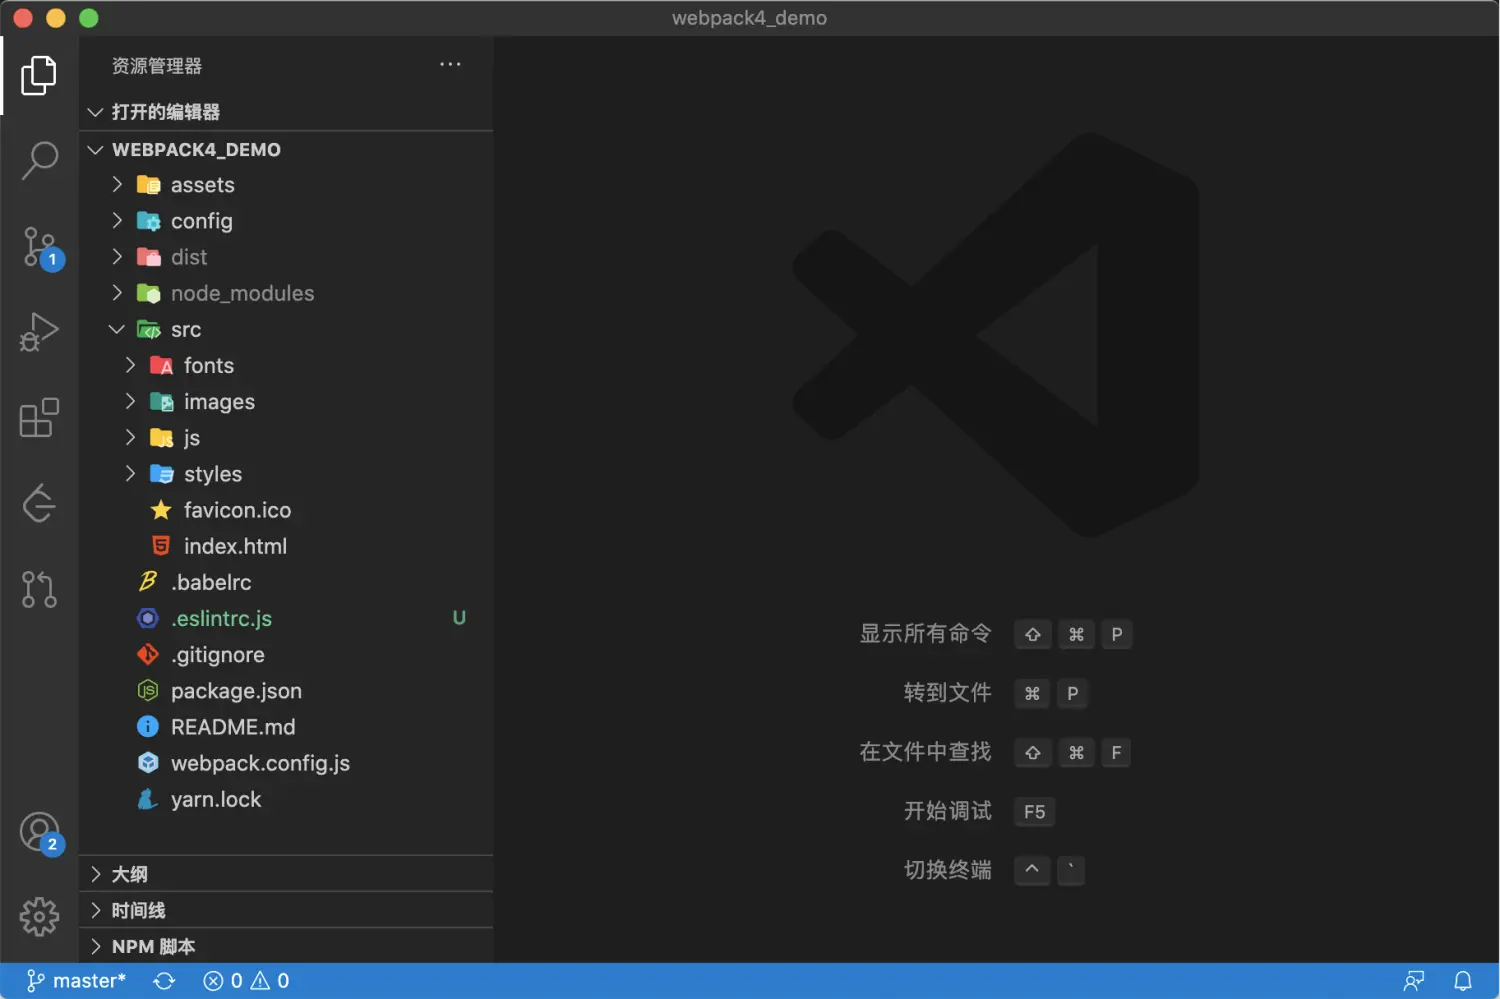The width and height of the screenshot is (1500, 999).
Task: Click the Babel icon next to .babelrc
Action: (x=148, y=582)
